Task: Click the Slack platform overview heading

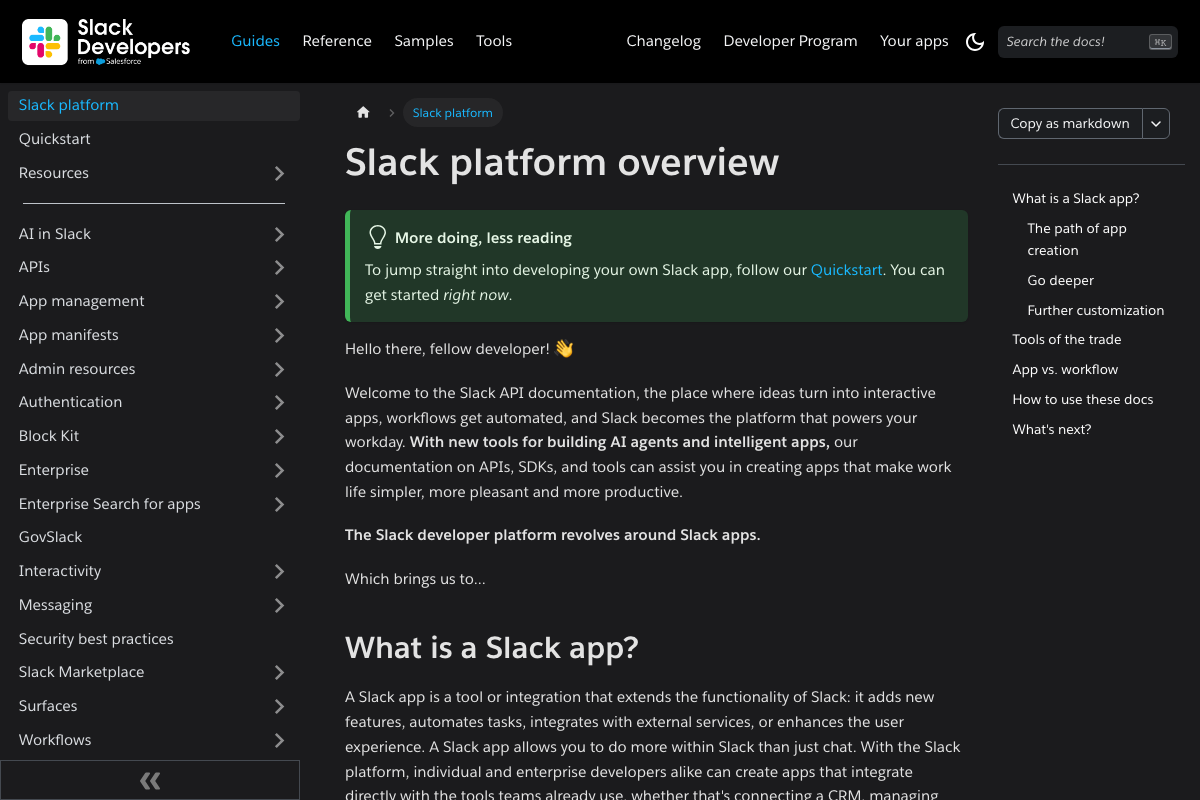Action: click(x=562, y=162)
